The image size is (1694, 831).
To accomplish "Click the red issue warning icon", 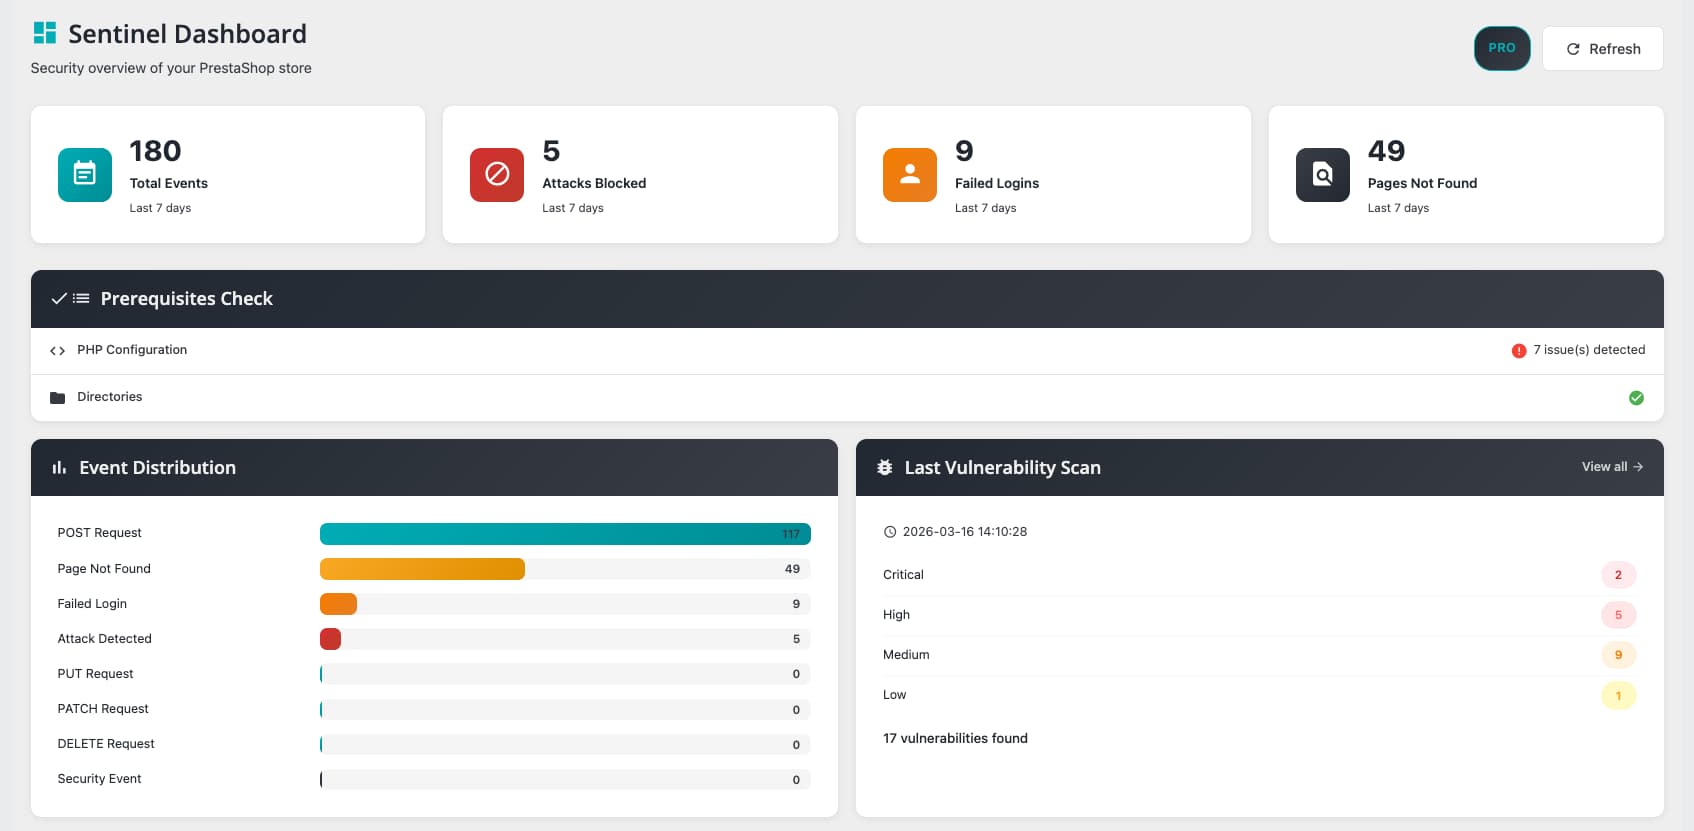I will point(1519,351).
